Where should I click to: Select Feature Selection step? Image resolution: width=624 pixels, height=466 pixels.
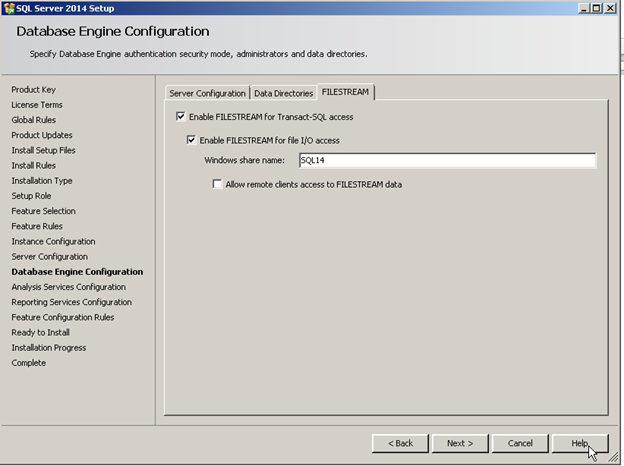(43, 211)
